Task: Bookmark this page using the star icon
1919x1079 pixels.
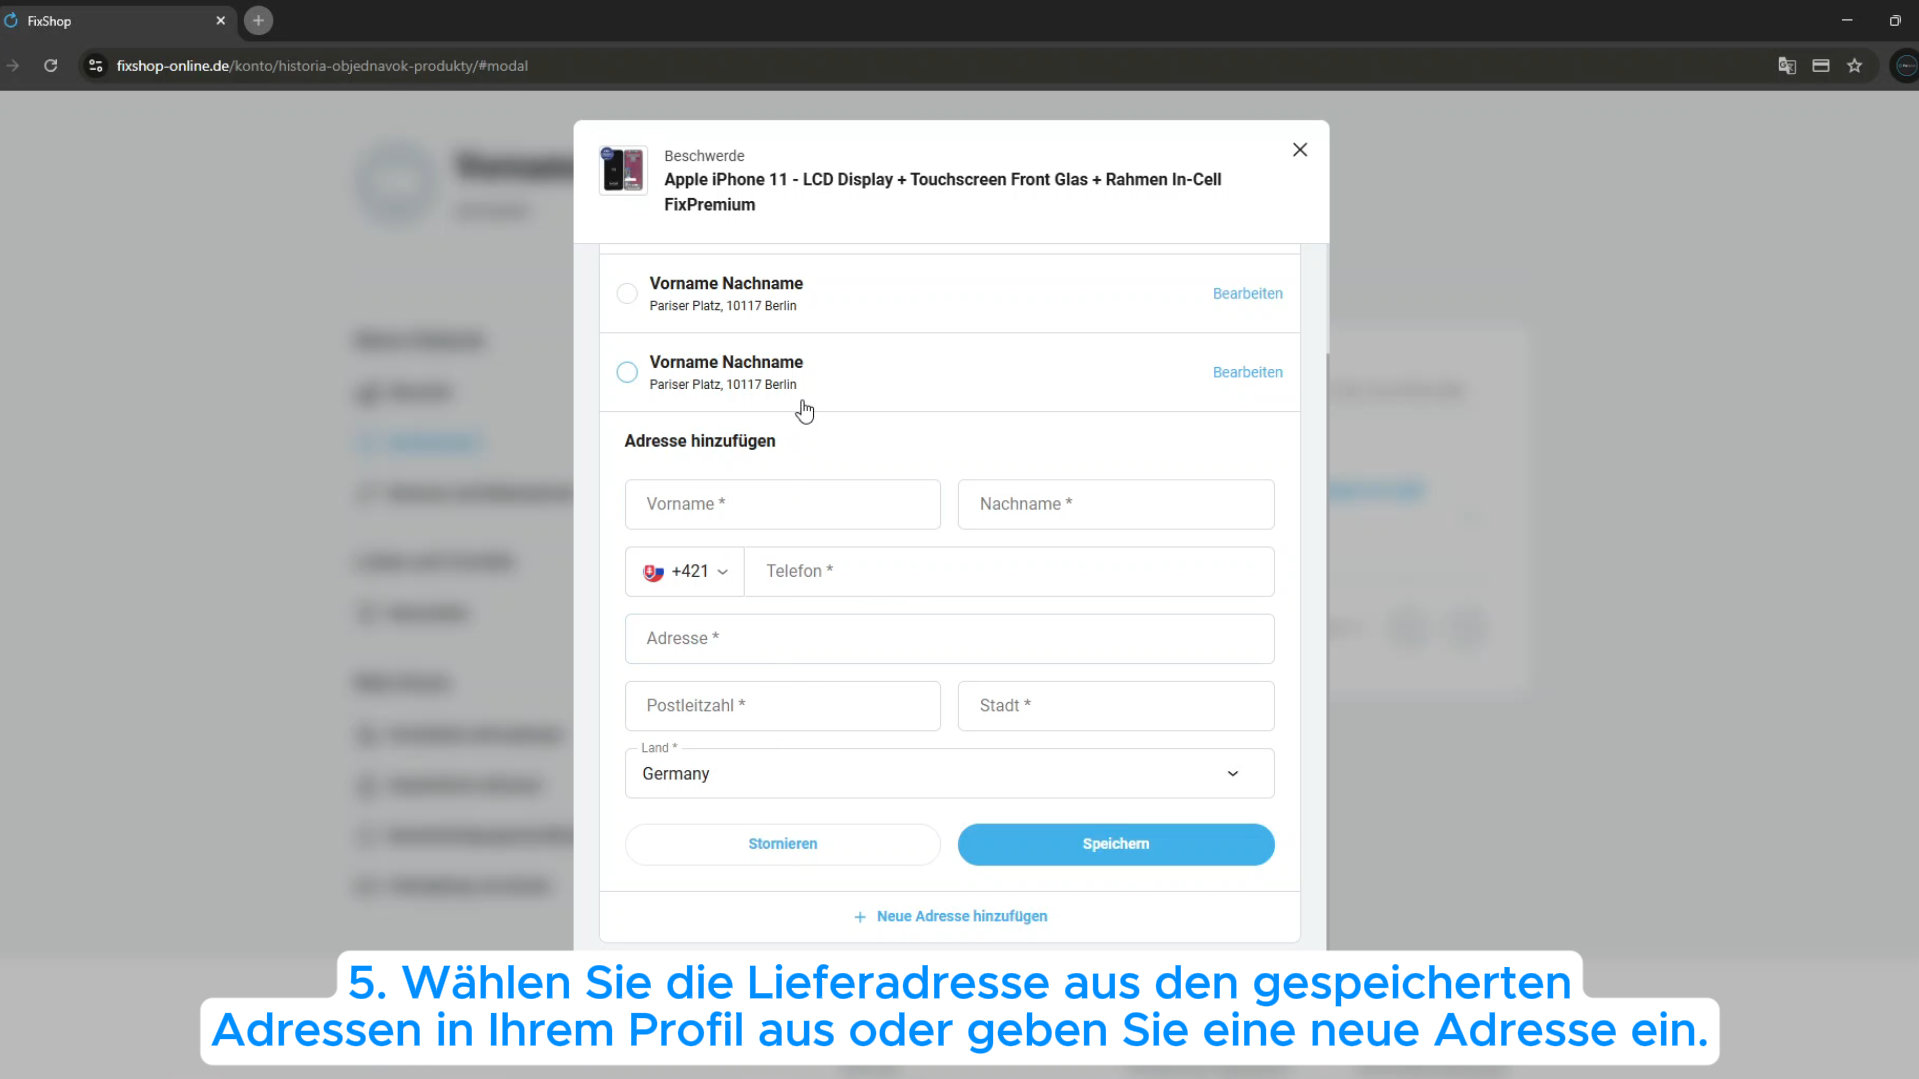Action: pos(1855,66)
